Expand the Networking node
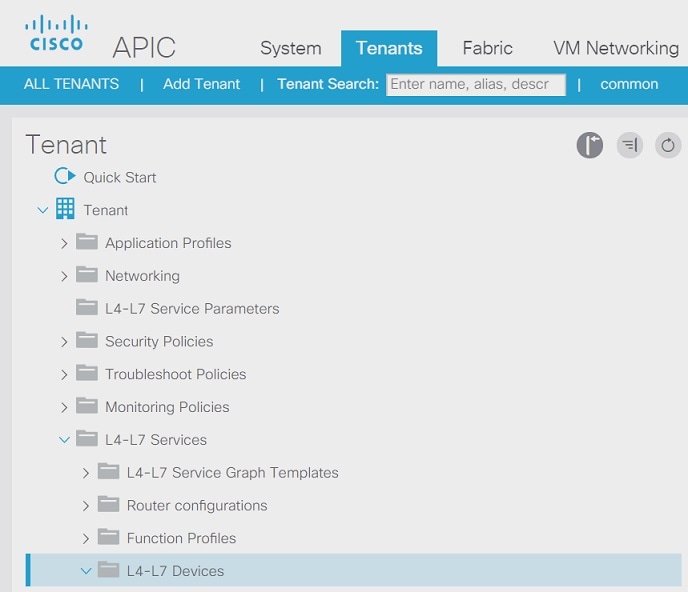The height and width of the screenshot is (592, 688). pyautogui.click(x=64, y=276)
